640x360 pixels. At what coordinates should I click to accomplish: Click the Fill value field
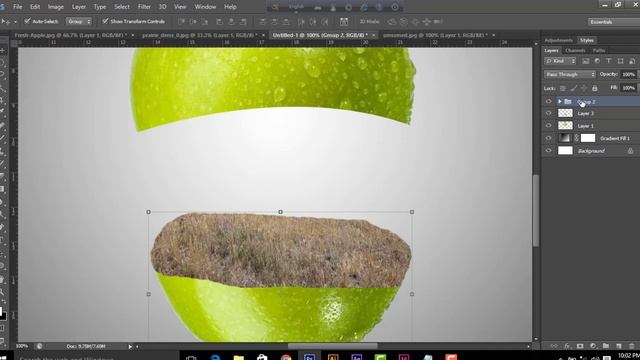click(628, 88)
